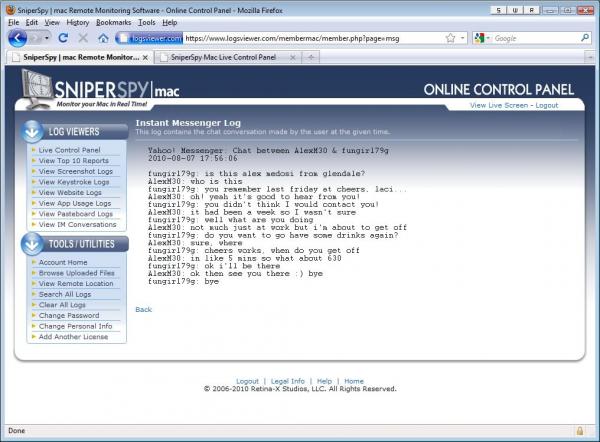Click the Done status bar text

[x=16, y=431]
